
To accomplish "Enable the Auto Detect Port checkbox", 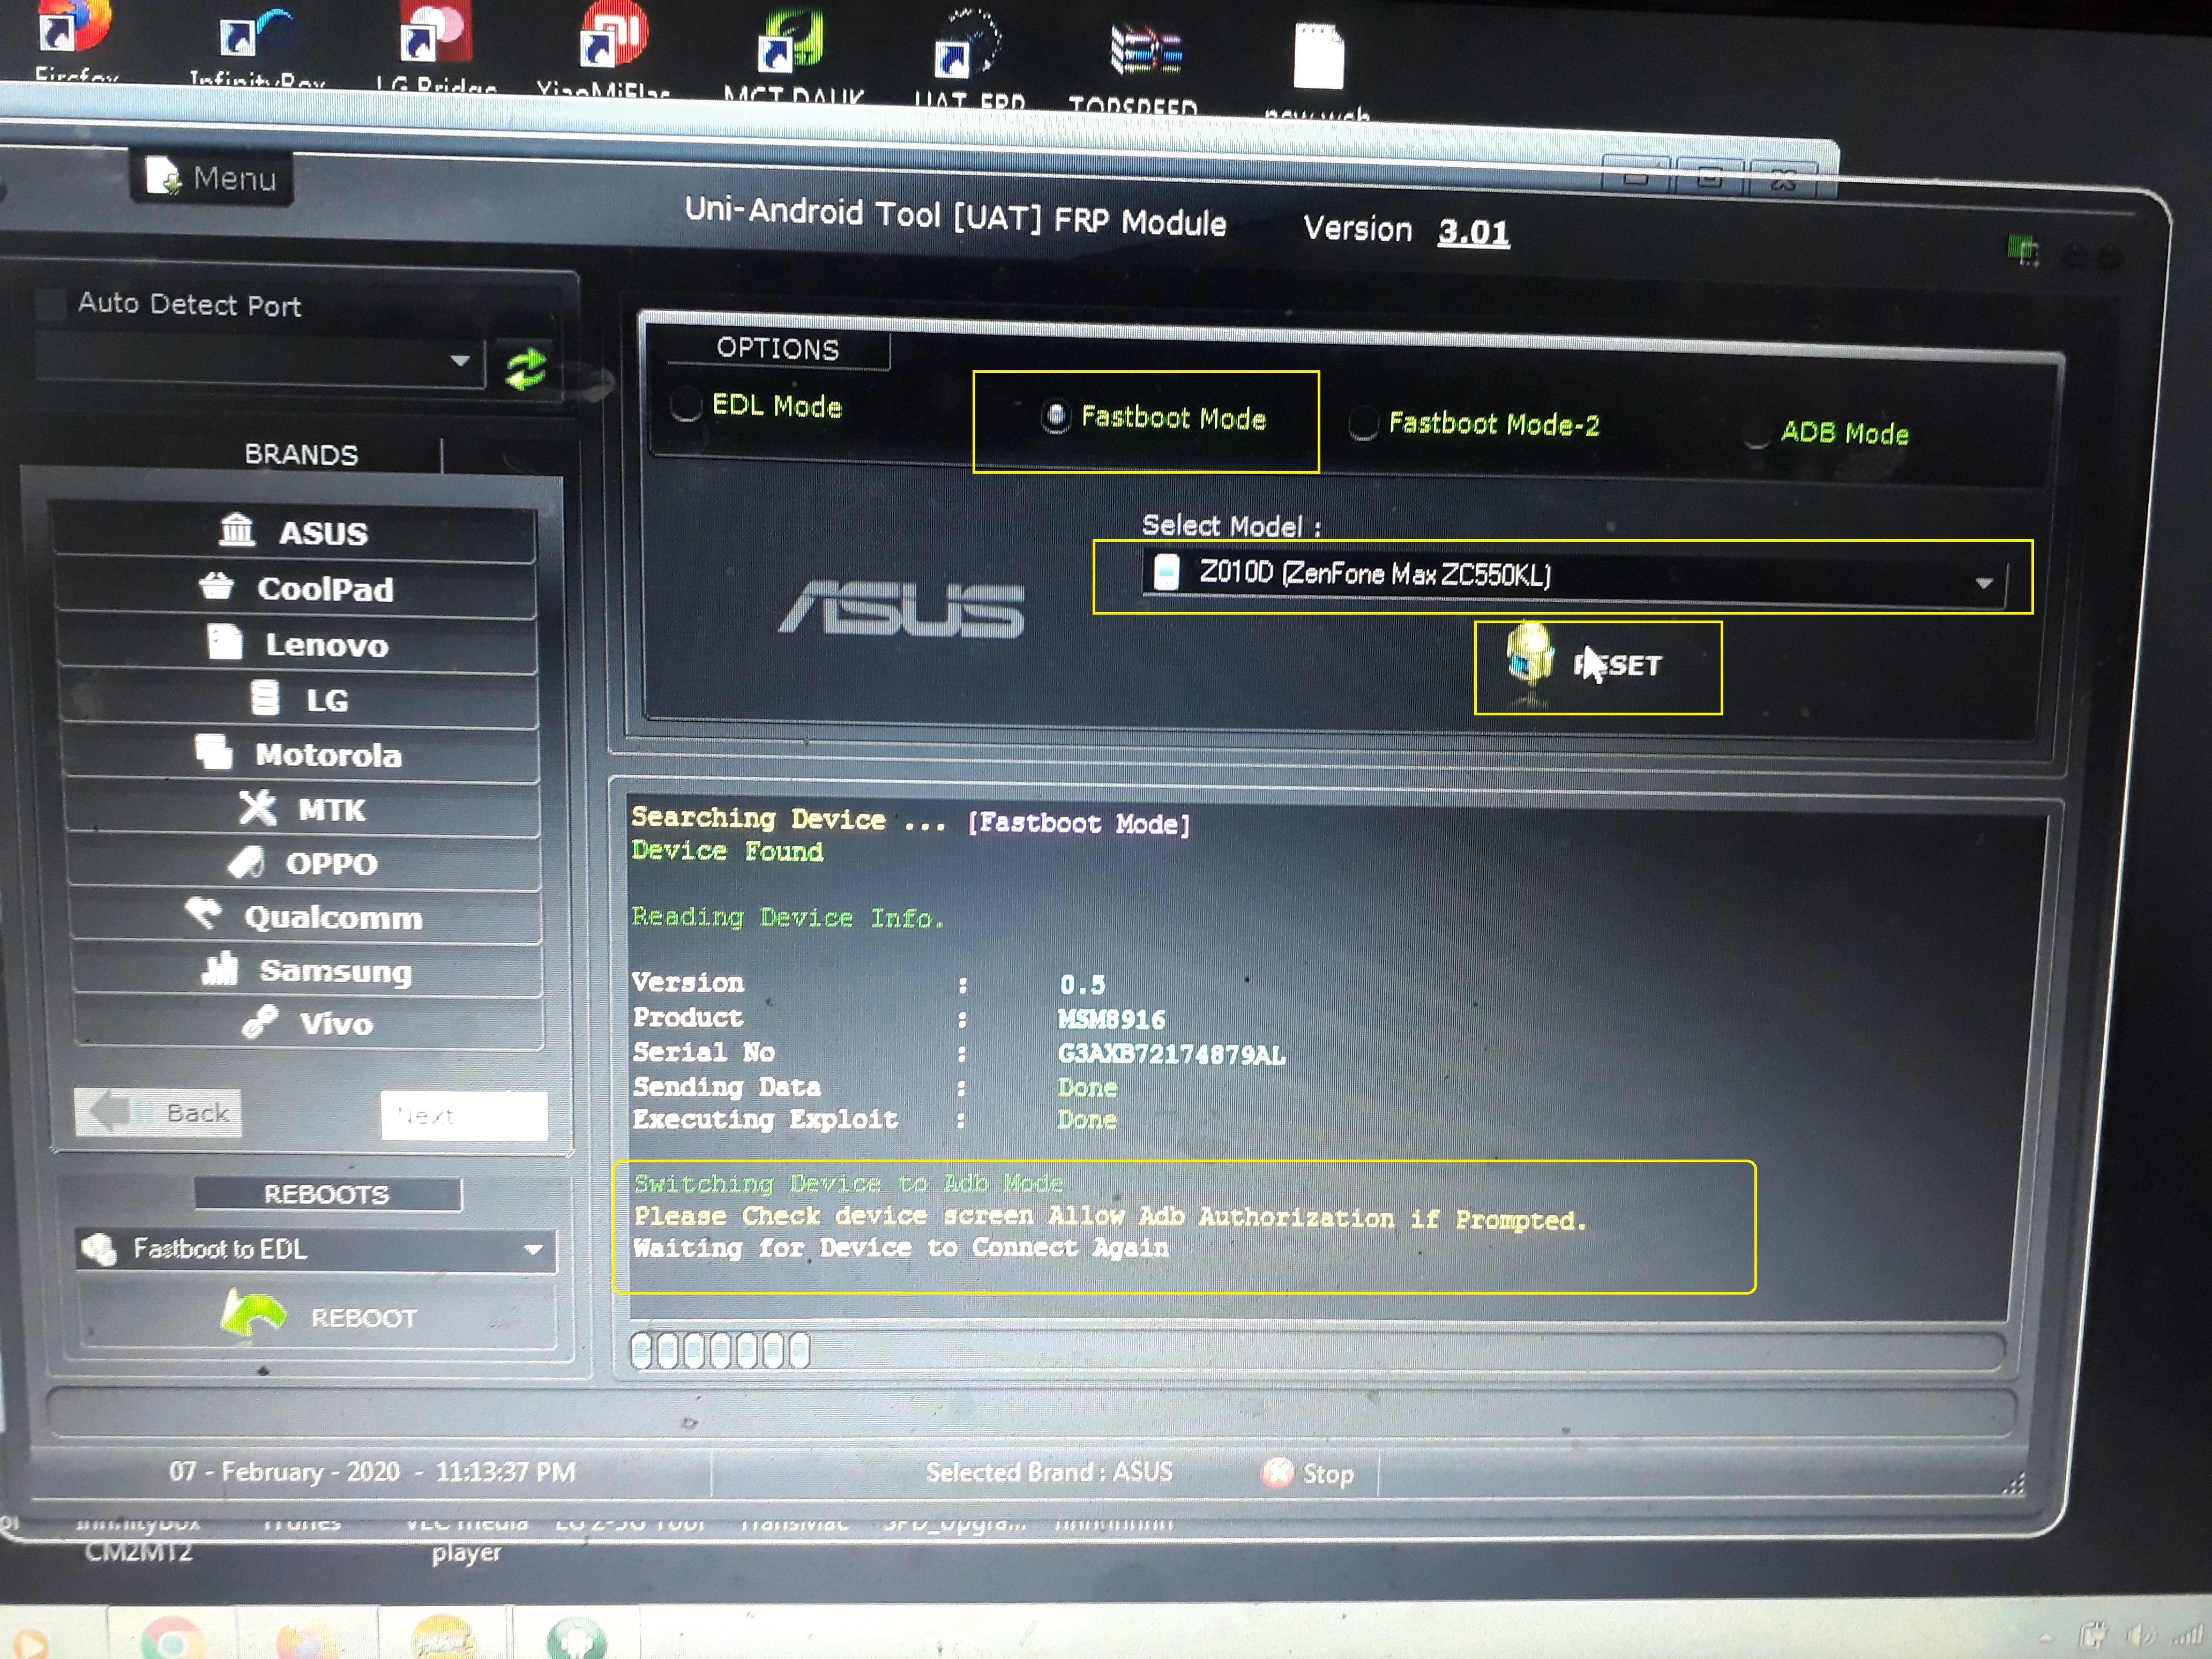I will click(x=49, y=303).
